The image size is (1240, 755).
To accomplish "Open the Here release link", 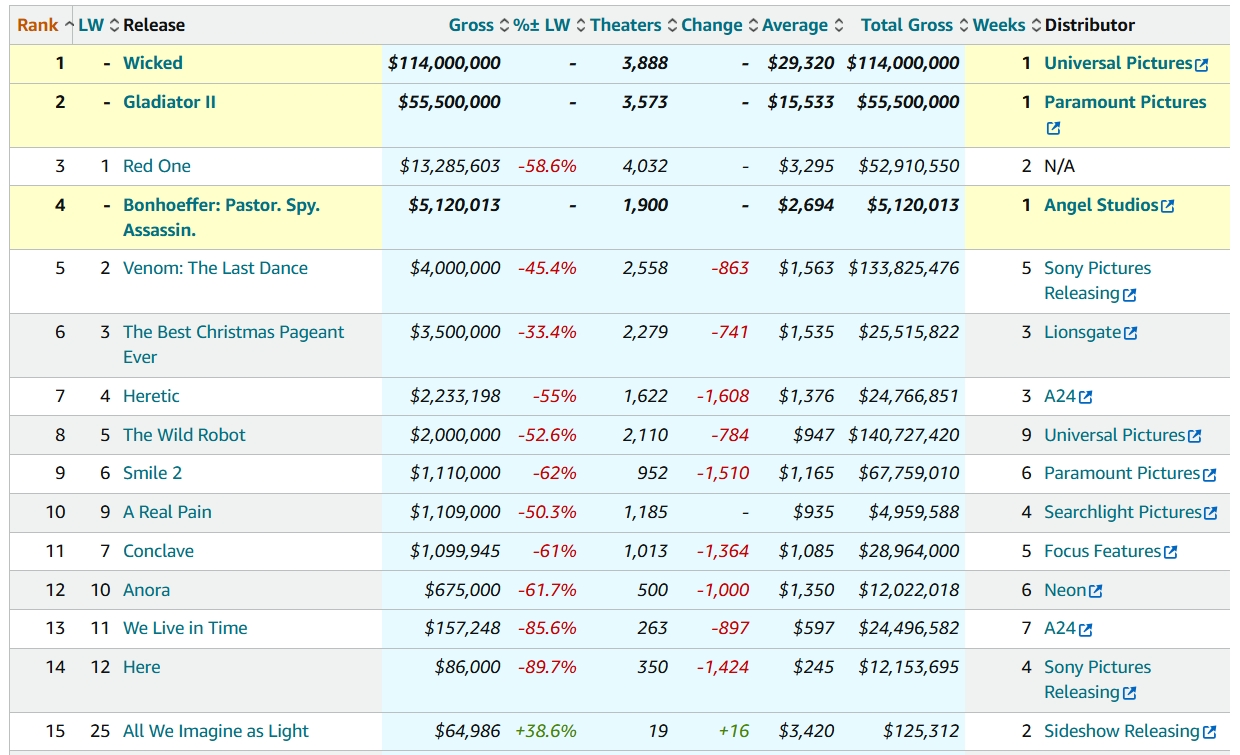I will [x=141, y=667].
